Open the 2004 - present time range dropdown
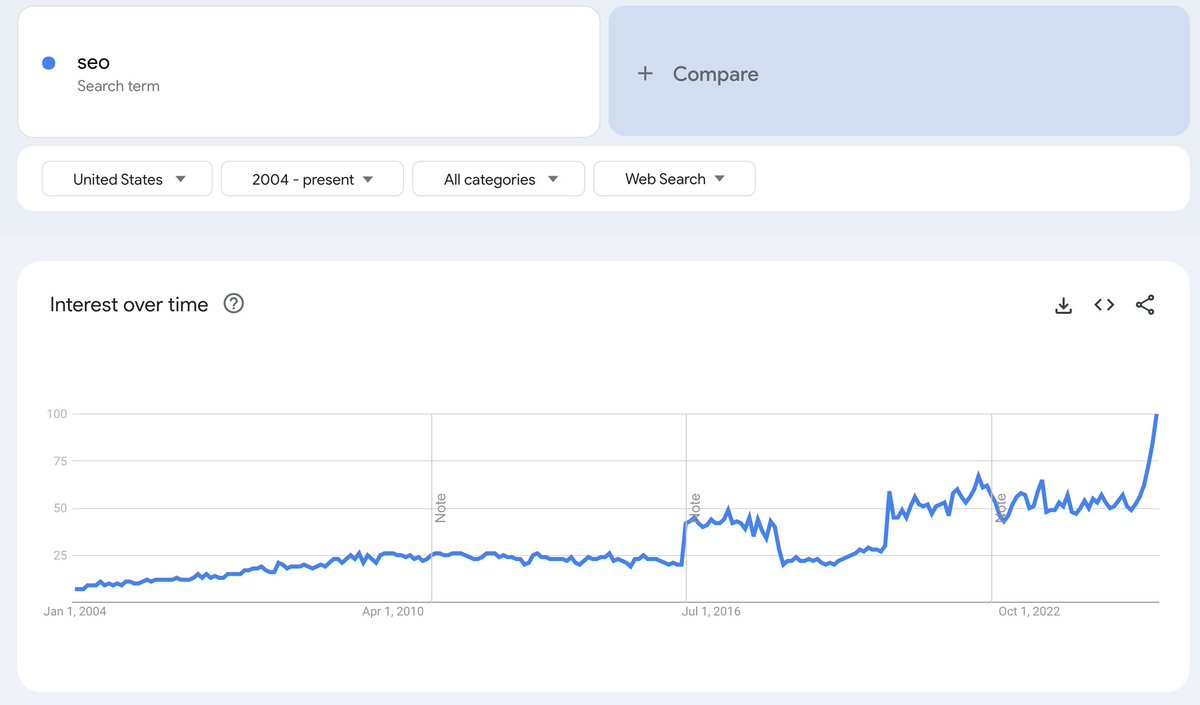The width and height of the screenshot is (1200, 705). pos(312,179)
